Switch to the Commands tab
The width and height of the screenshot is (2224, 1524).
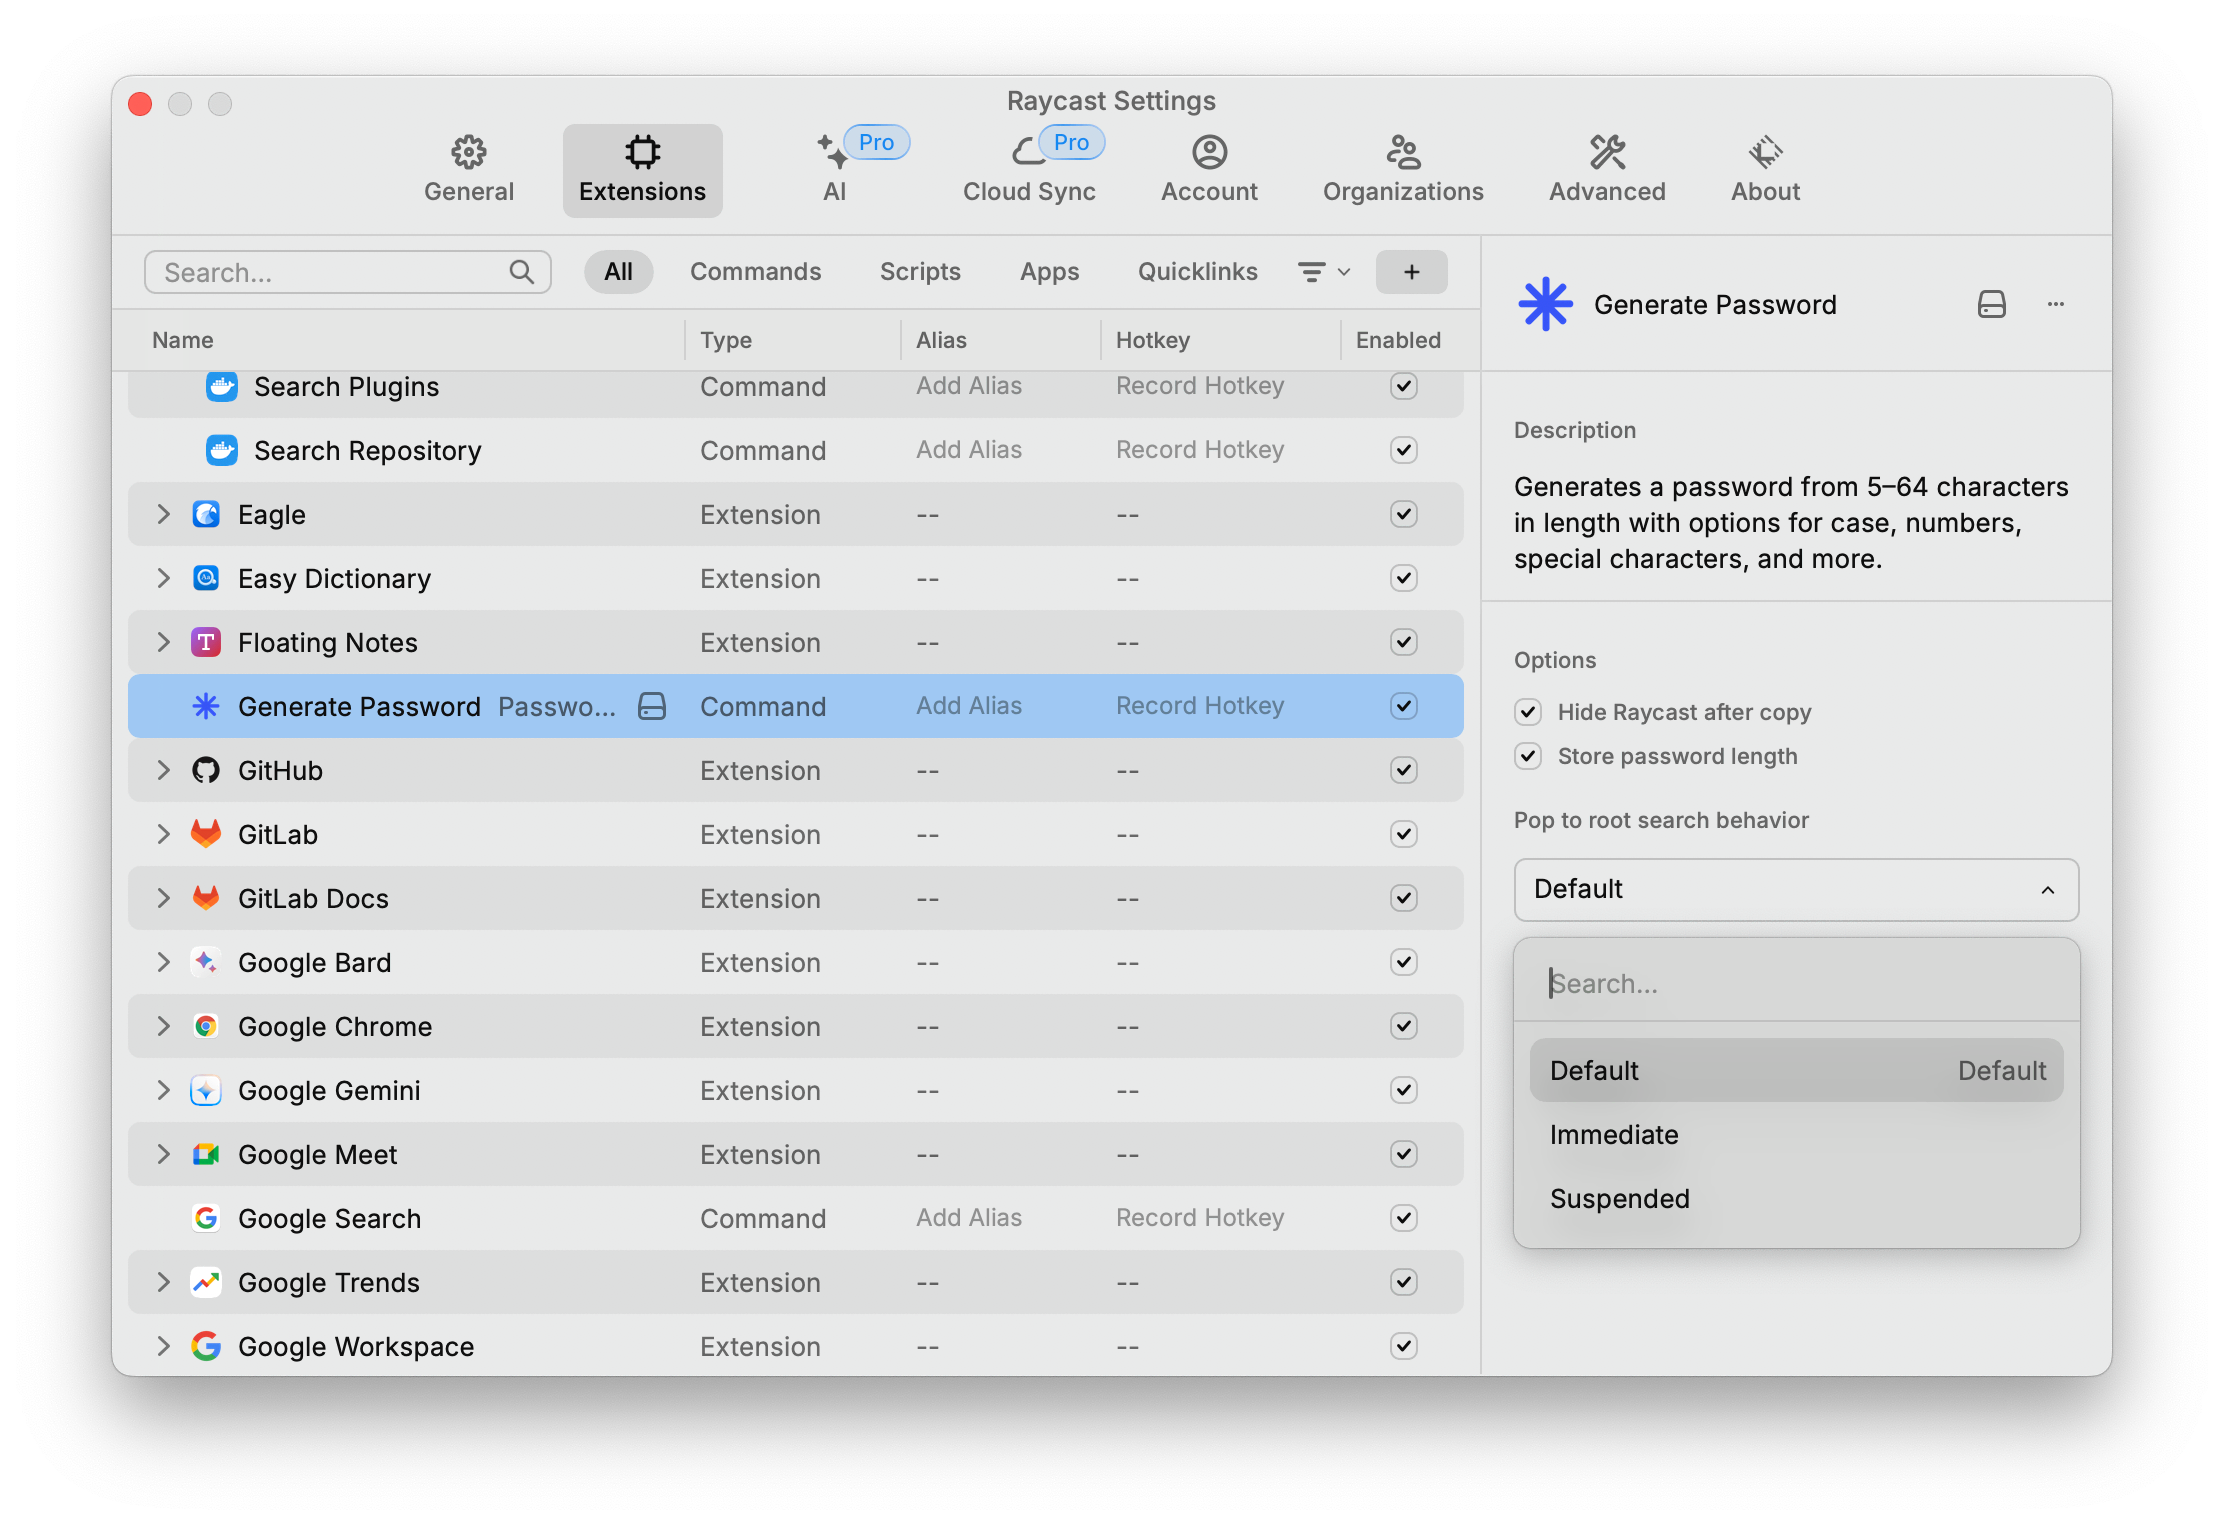(755, 269)
